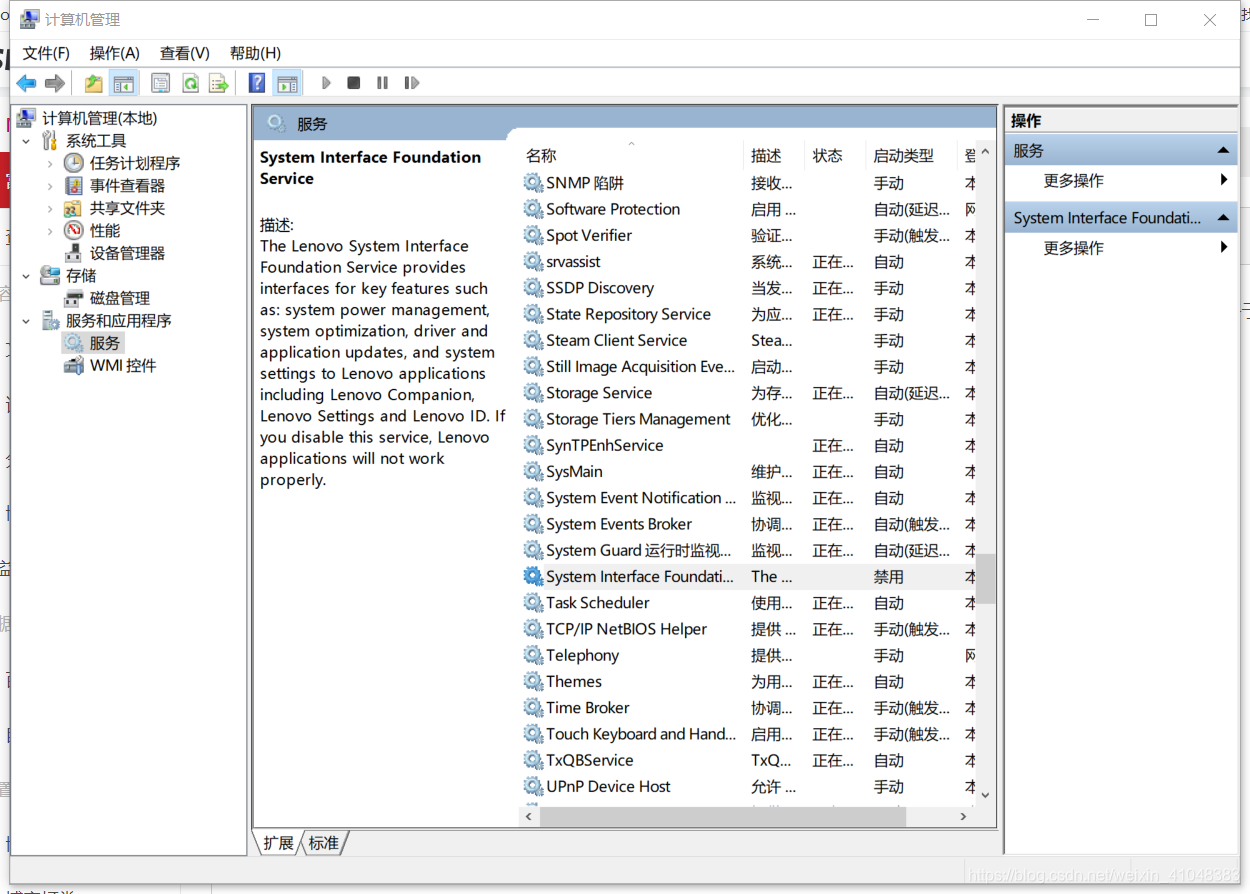Open the 帮助(H) menu
Image resolution: width=1250 pixels, height=894 pixels.
[x=255, y=53]
